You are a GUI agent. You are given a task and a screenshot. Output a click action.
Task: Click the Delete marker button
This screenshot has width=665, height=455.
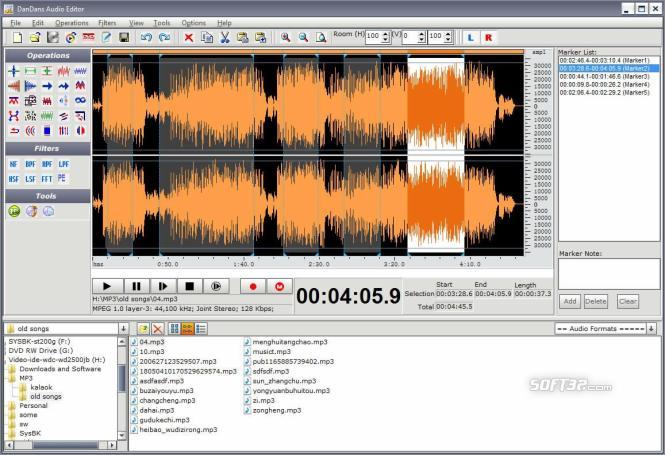(595, 301)
